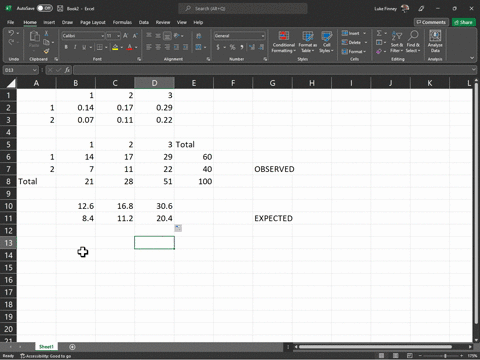Click the Borders icon

coord(100,47)
